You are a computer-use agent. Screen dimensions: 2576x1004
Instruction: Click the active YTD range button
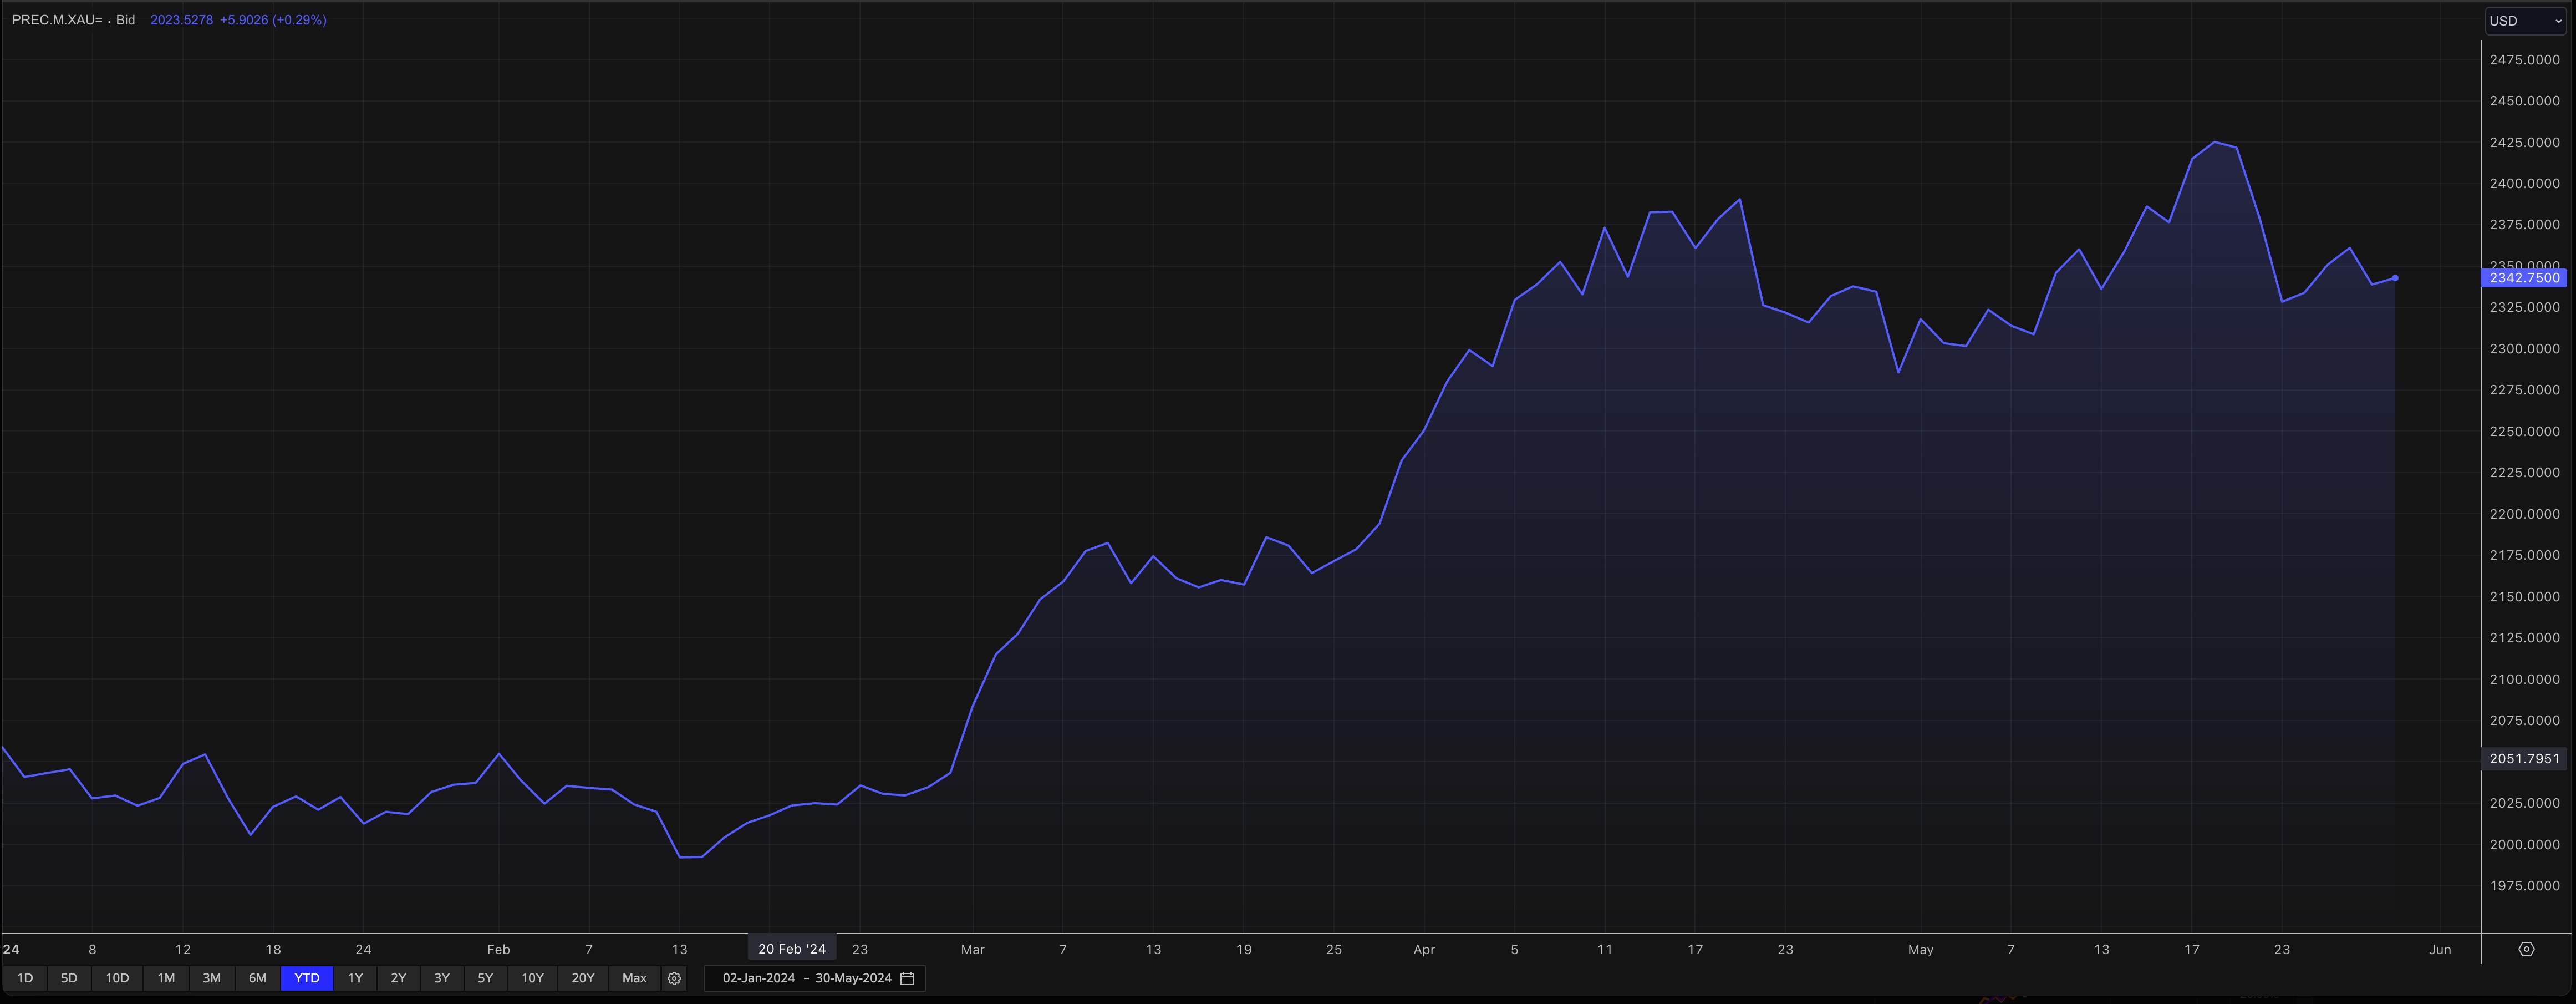click(306, 978)
